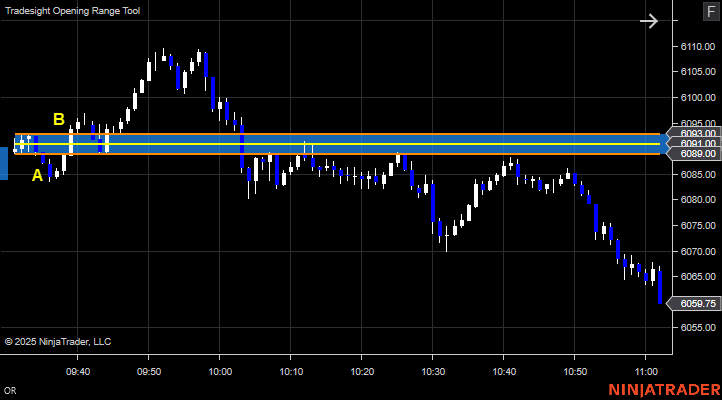Click the 6110.00 price axis label
The height and width of the screenshot is (400, 722).
tap(698, 46)
